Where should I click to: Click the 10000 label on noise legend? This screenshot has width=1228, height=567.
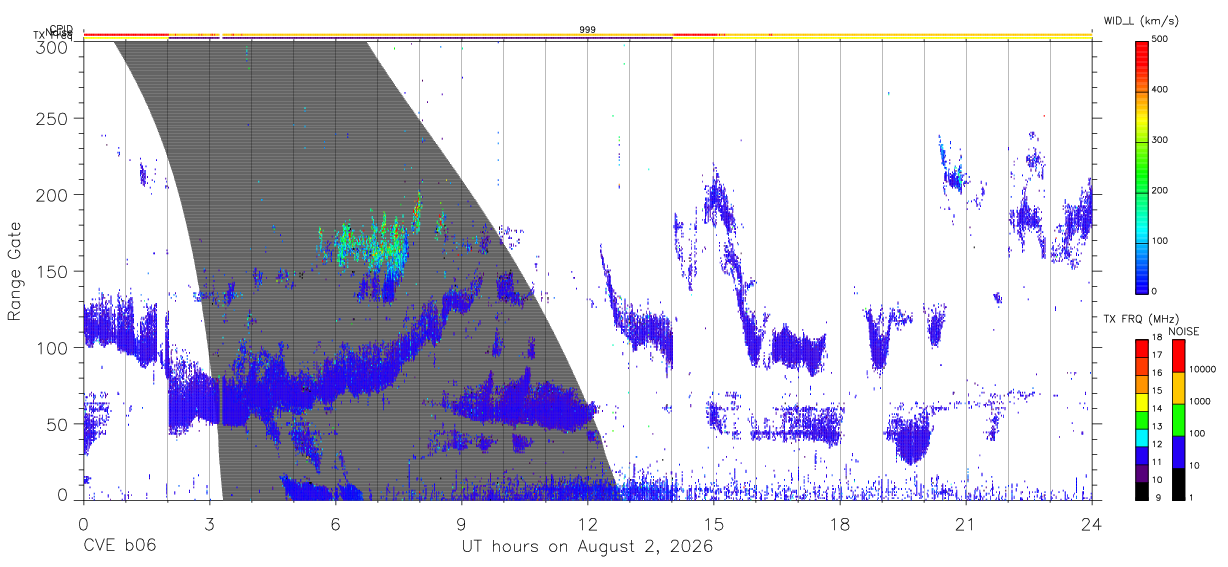(x=1201, y=370)
